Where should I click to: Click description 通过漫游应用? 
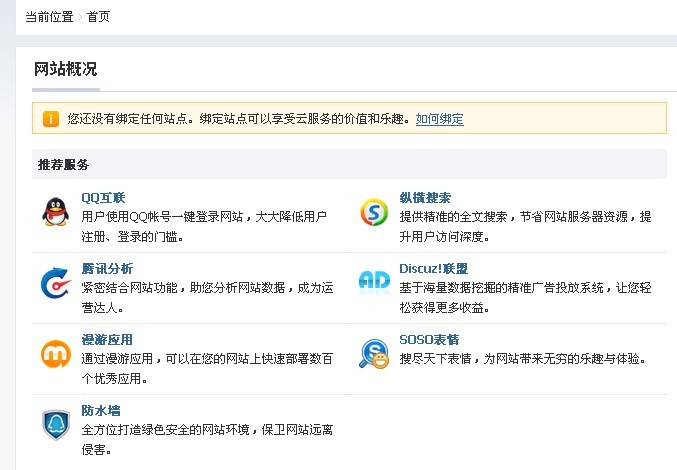[x=117, y=359]
